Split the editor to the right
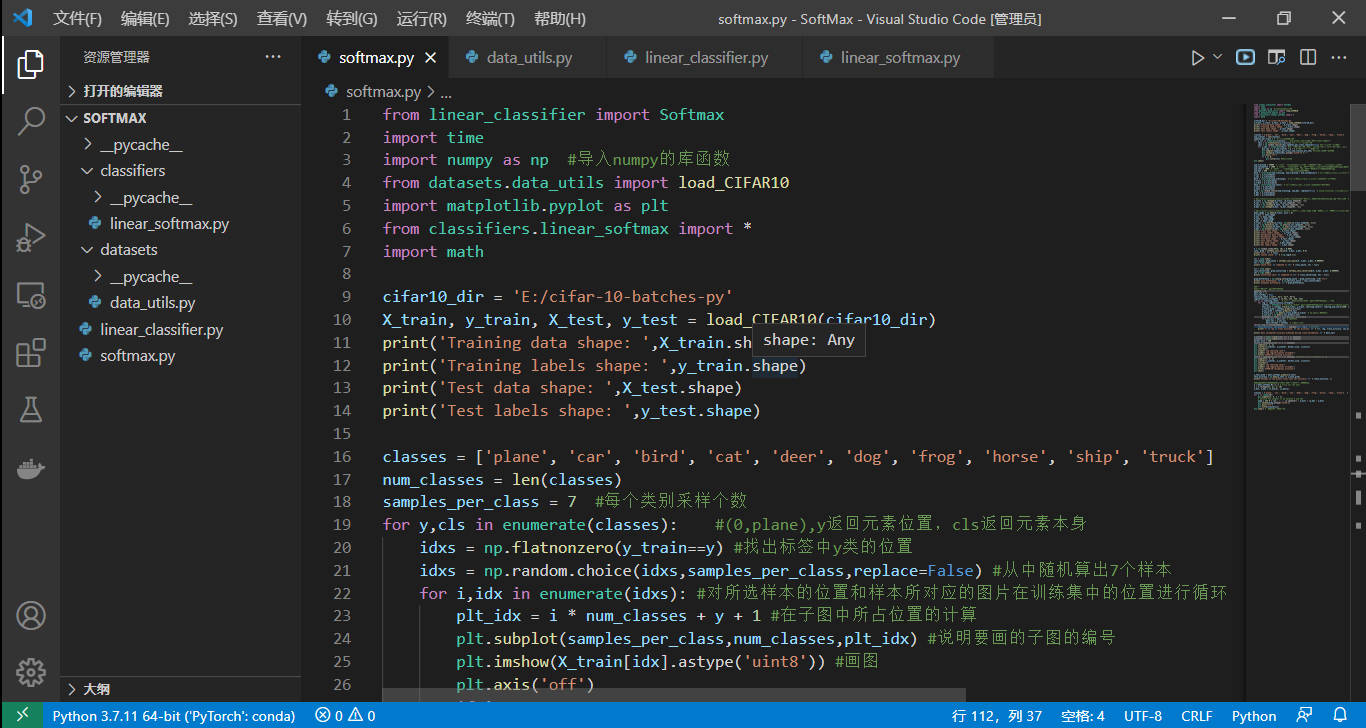The width and height of the screenshot is (1366, 728). click(x=1307, y=58)
